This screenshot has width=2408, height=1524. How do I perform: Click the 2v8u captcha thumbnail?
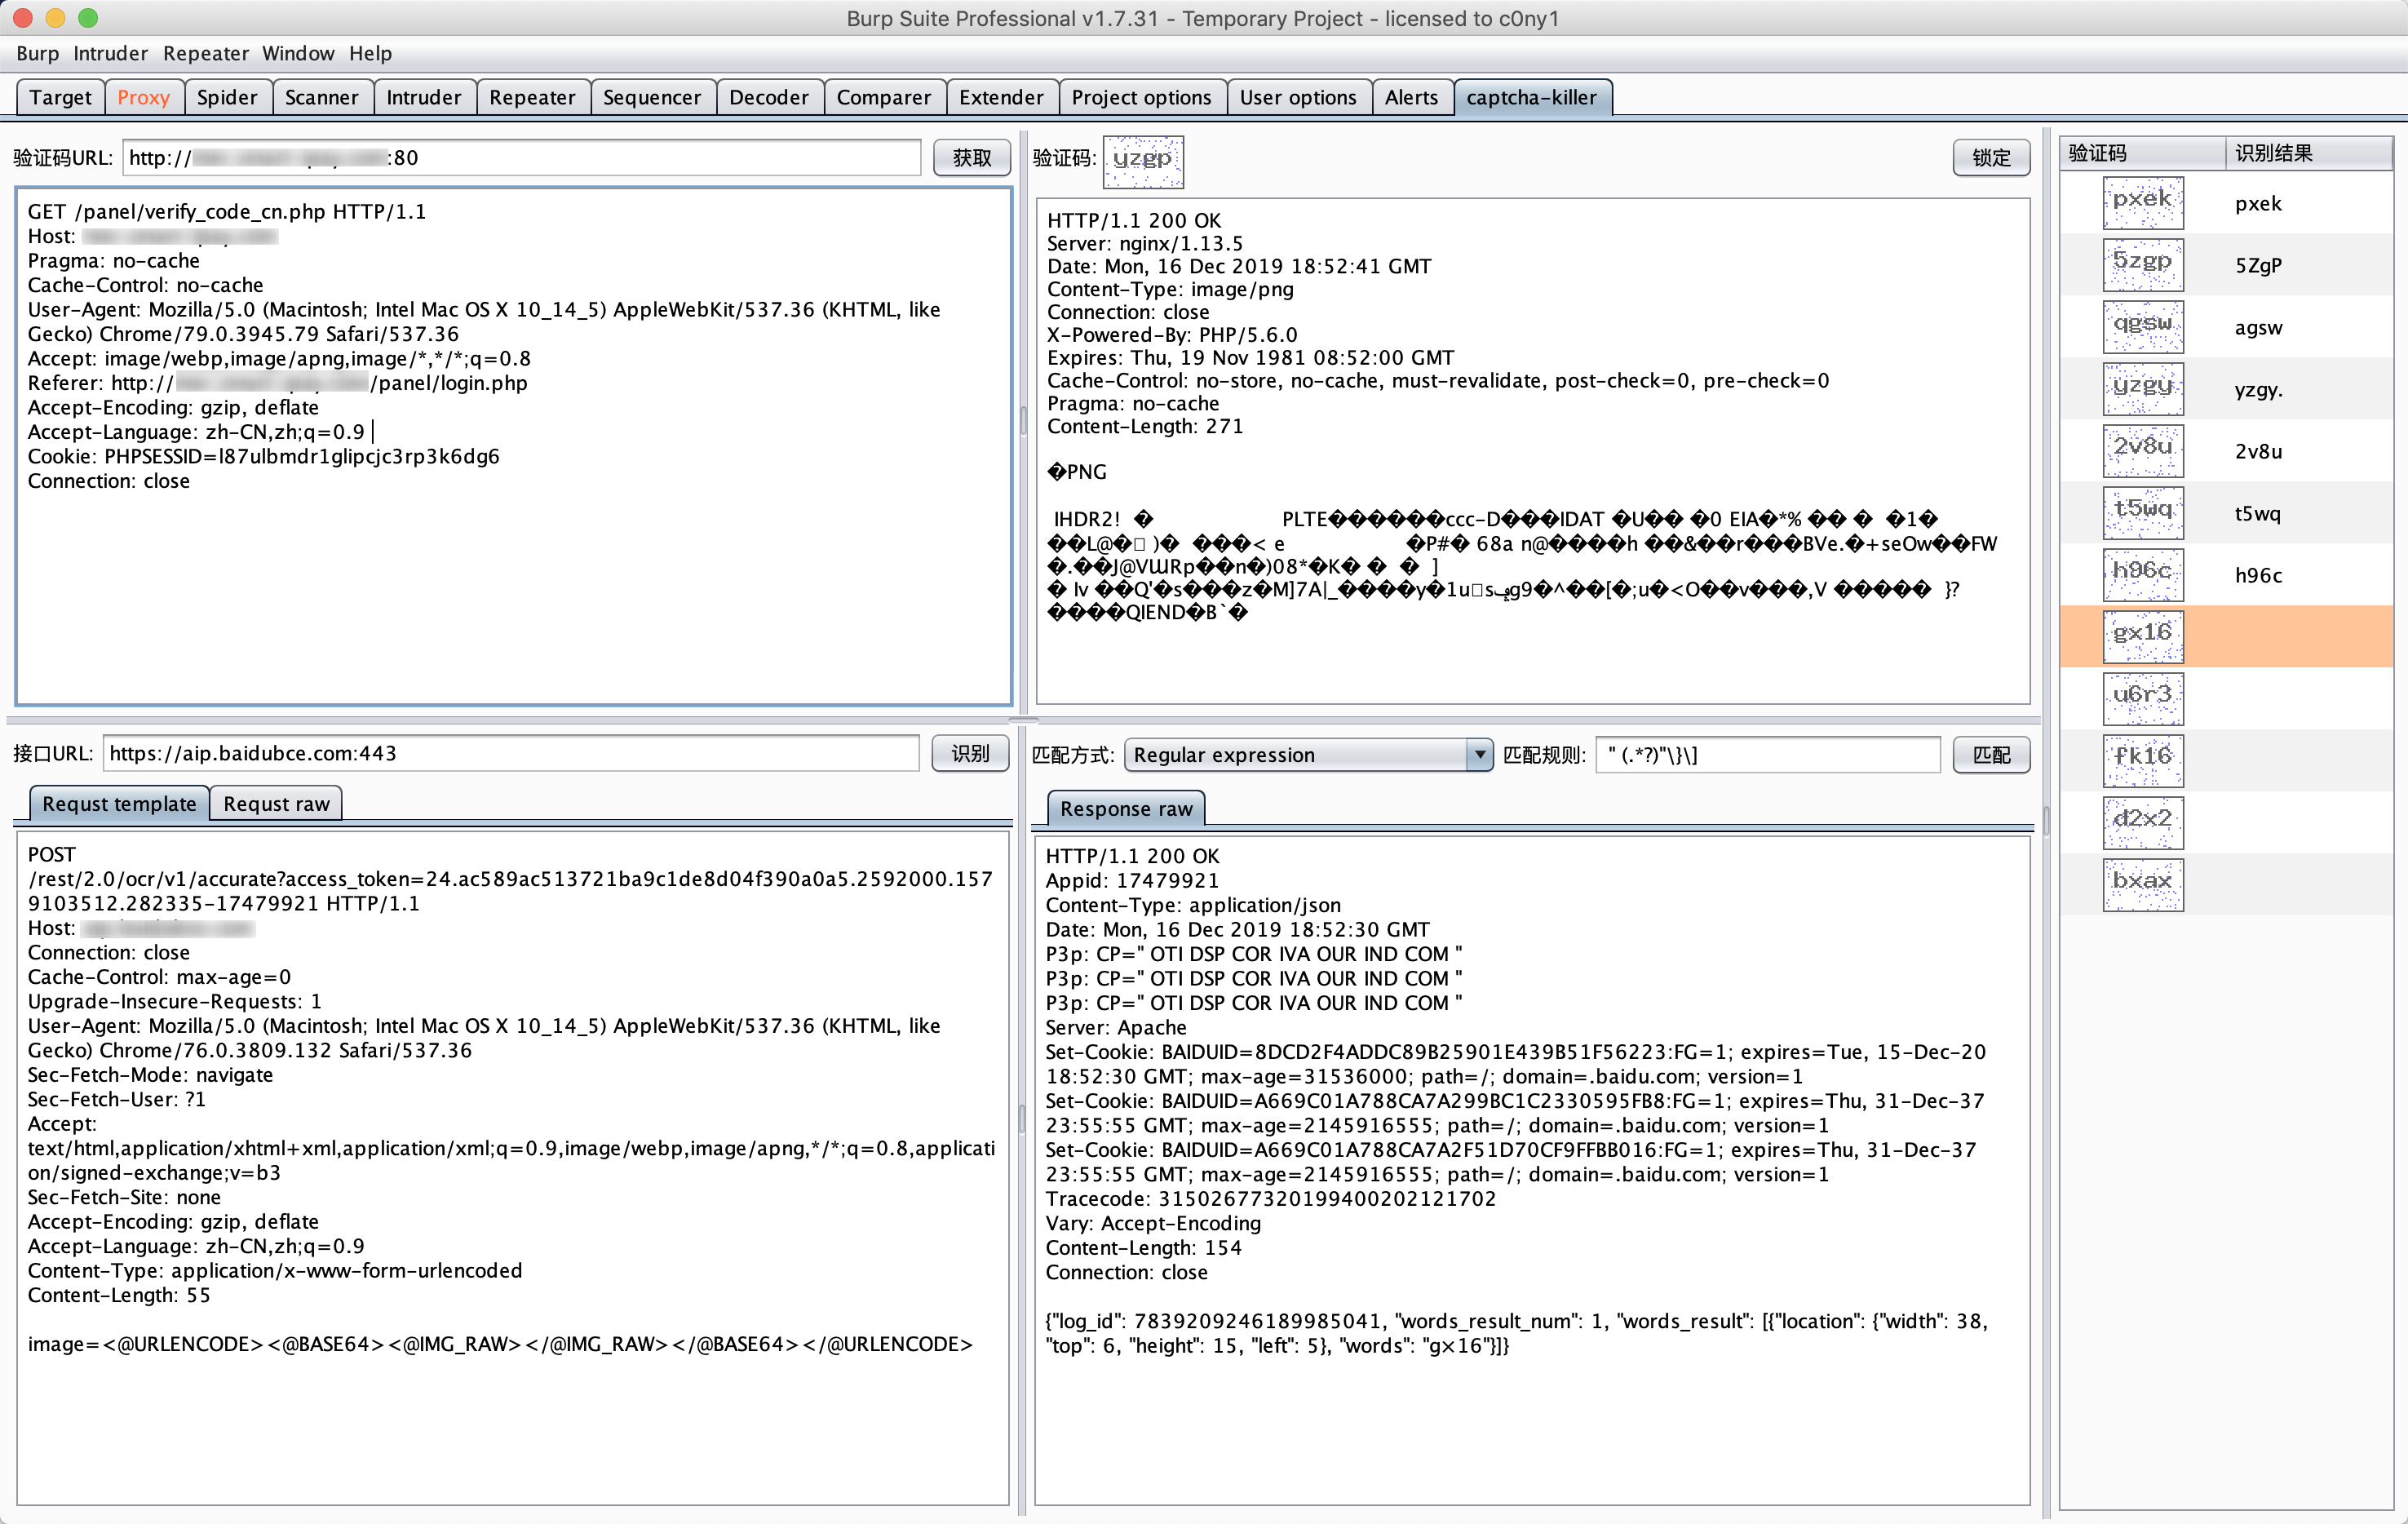[2142, 450]
